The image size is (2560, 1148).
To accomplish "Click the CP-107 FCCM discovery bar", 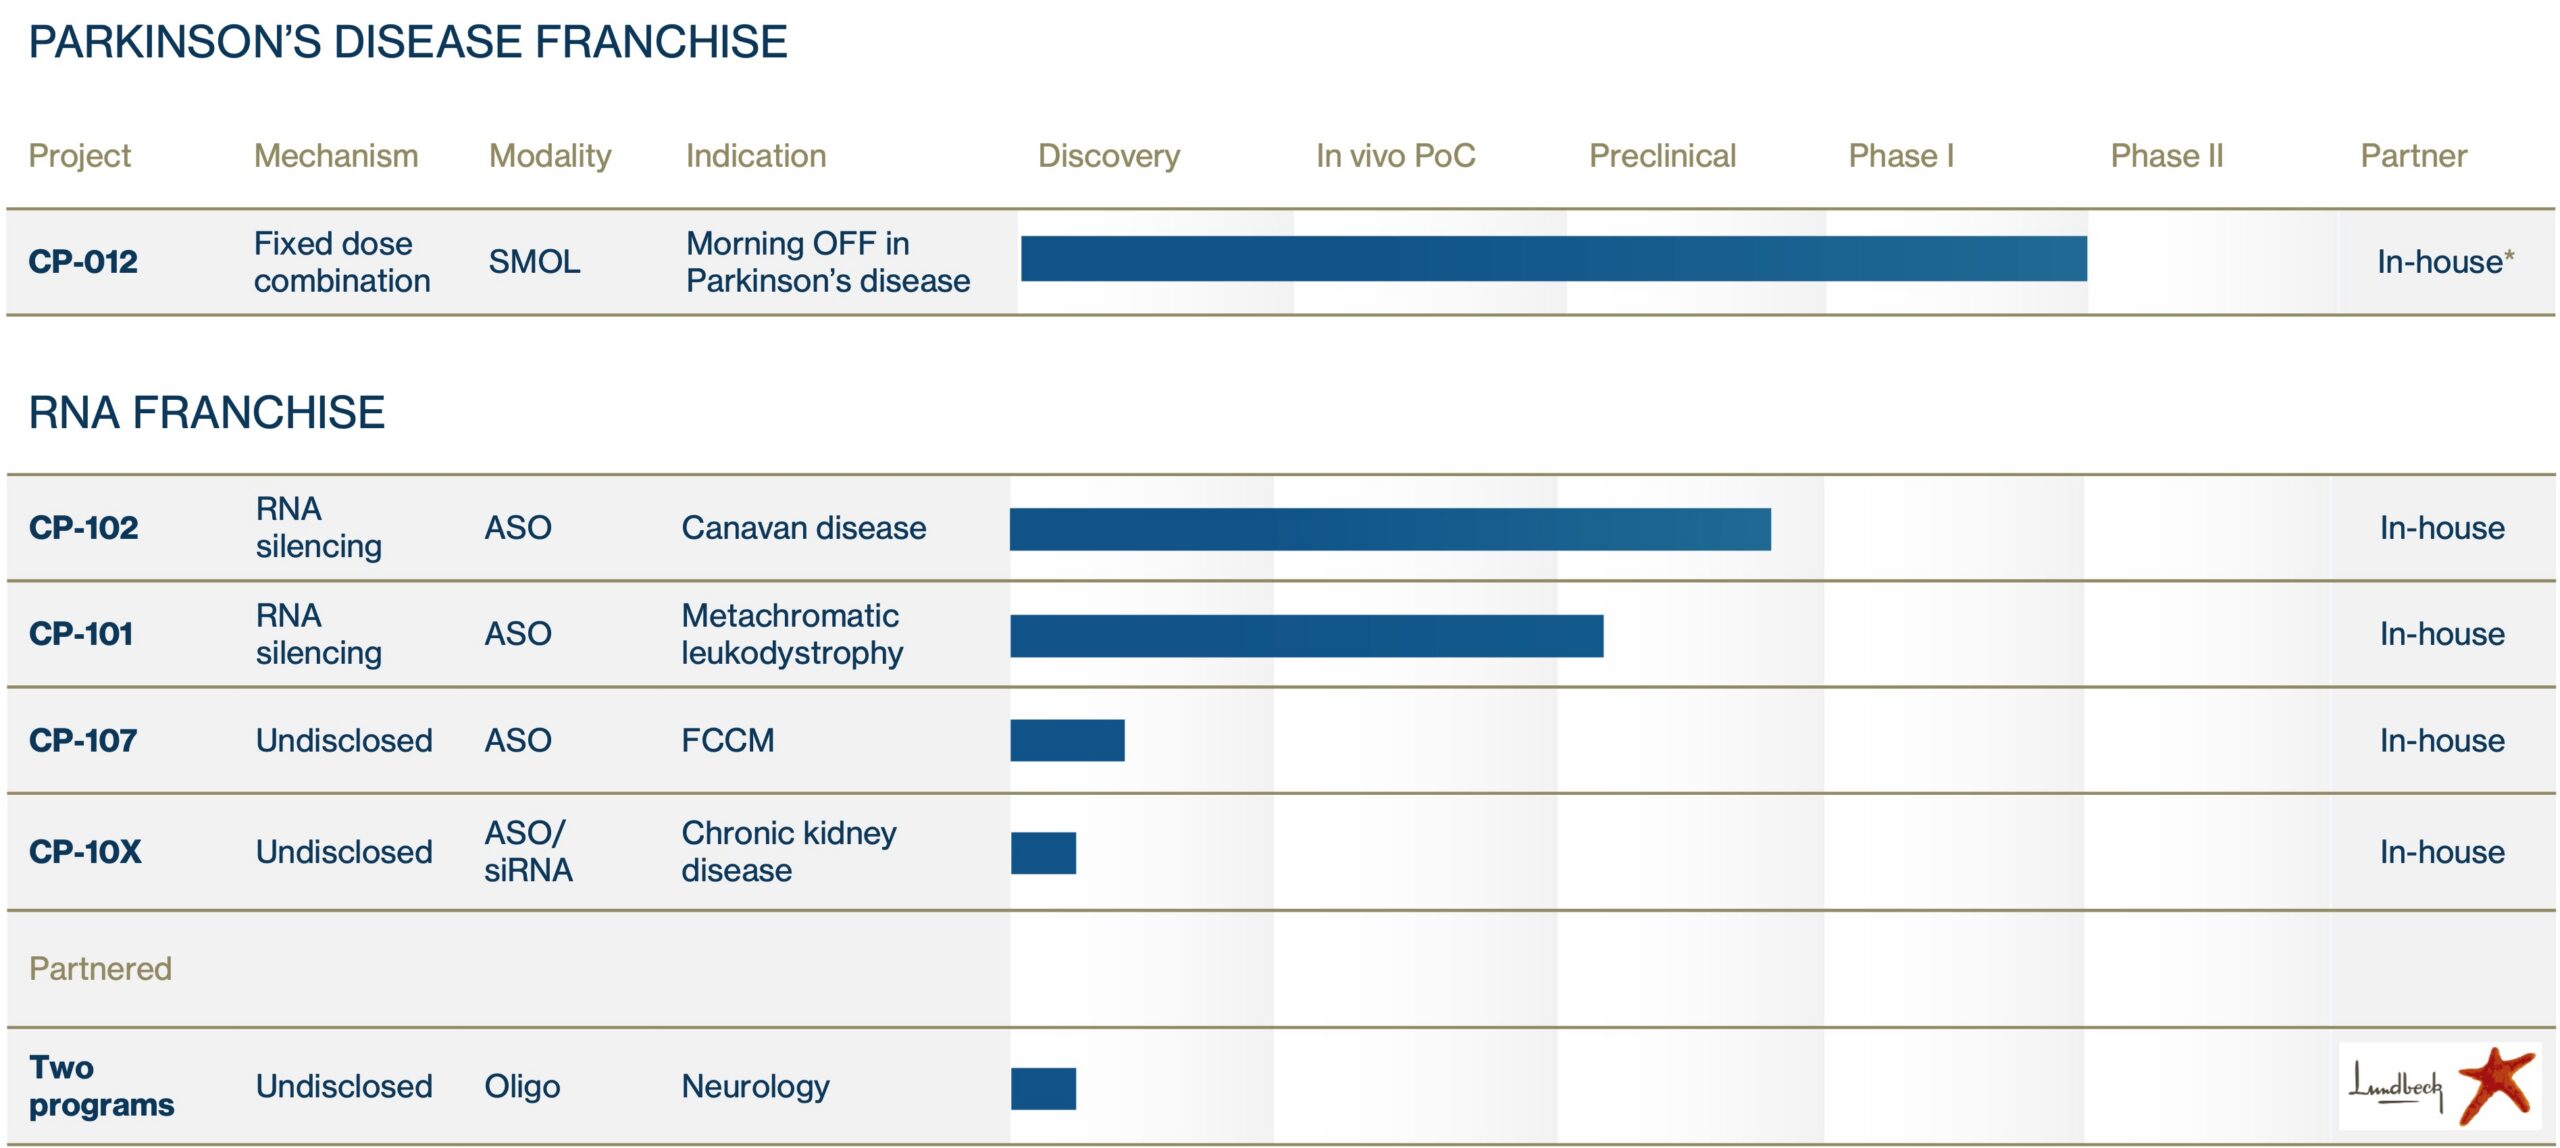I will [x=1067, y=740].
